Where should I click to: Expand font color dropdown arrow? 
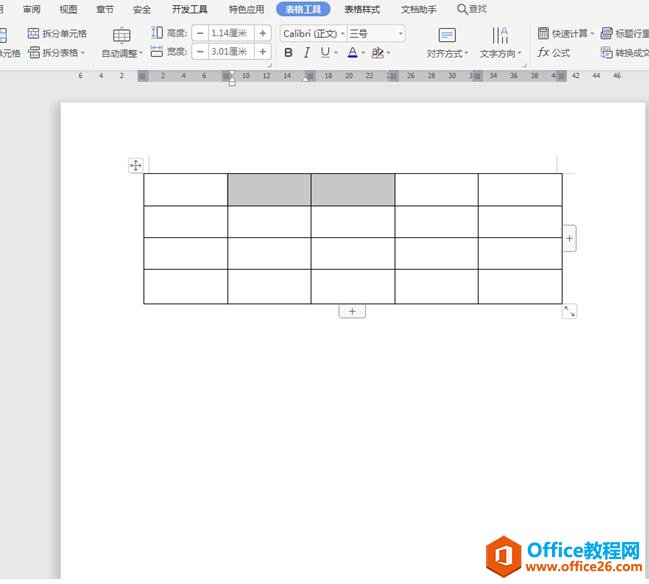(363, 53)
